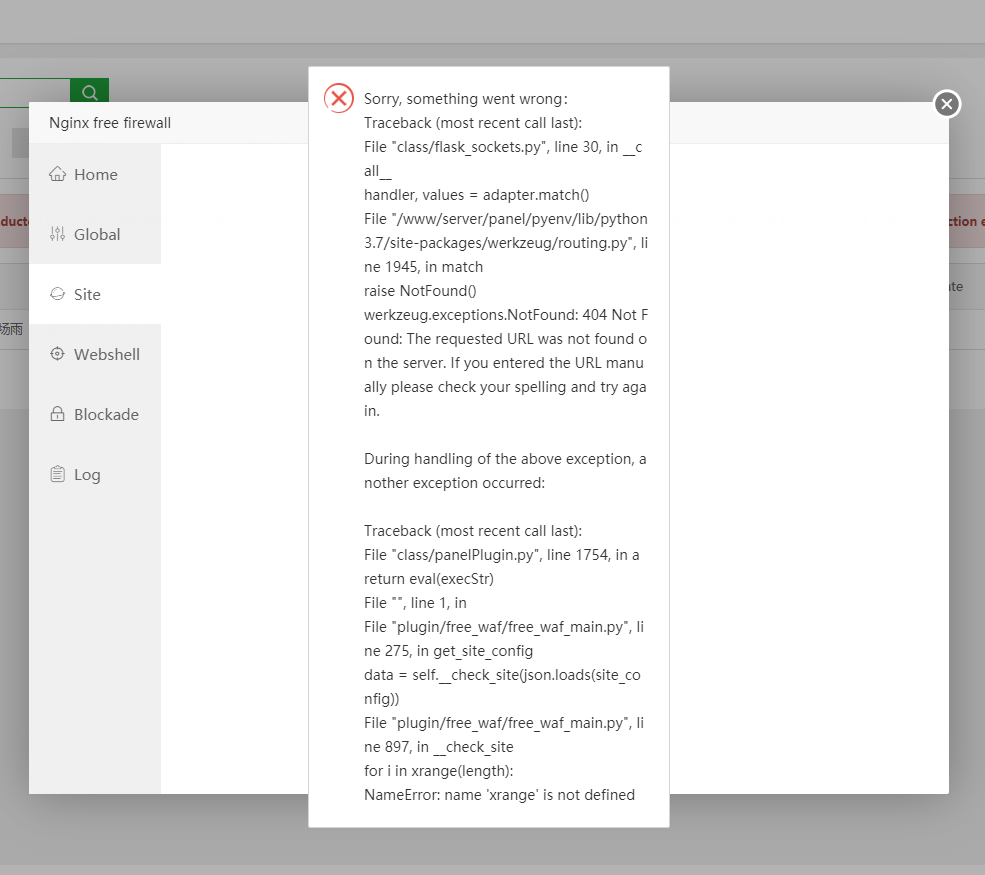Switch to the Site tab

86,294
